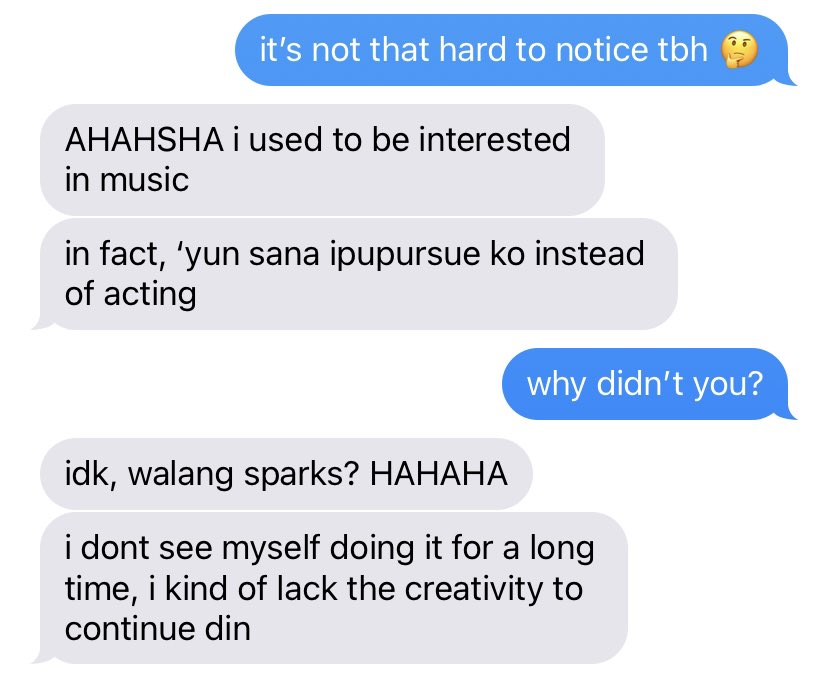Click the word "instead" in gray bubble
The height and width of the screenshot is (686, 828).
pyautogui.click(x=589, y=254)
